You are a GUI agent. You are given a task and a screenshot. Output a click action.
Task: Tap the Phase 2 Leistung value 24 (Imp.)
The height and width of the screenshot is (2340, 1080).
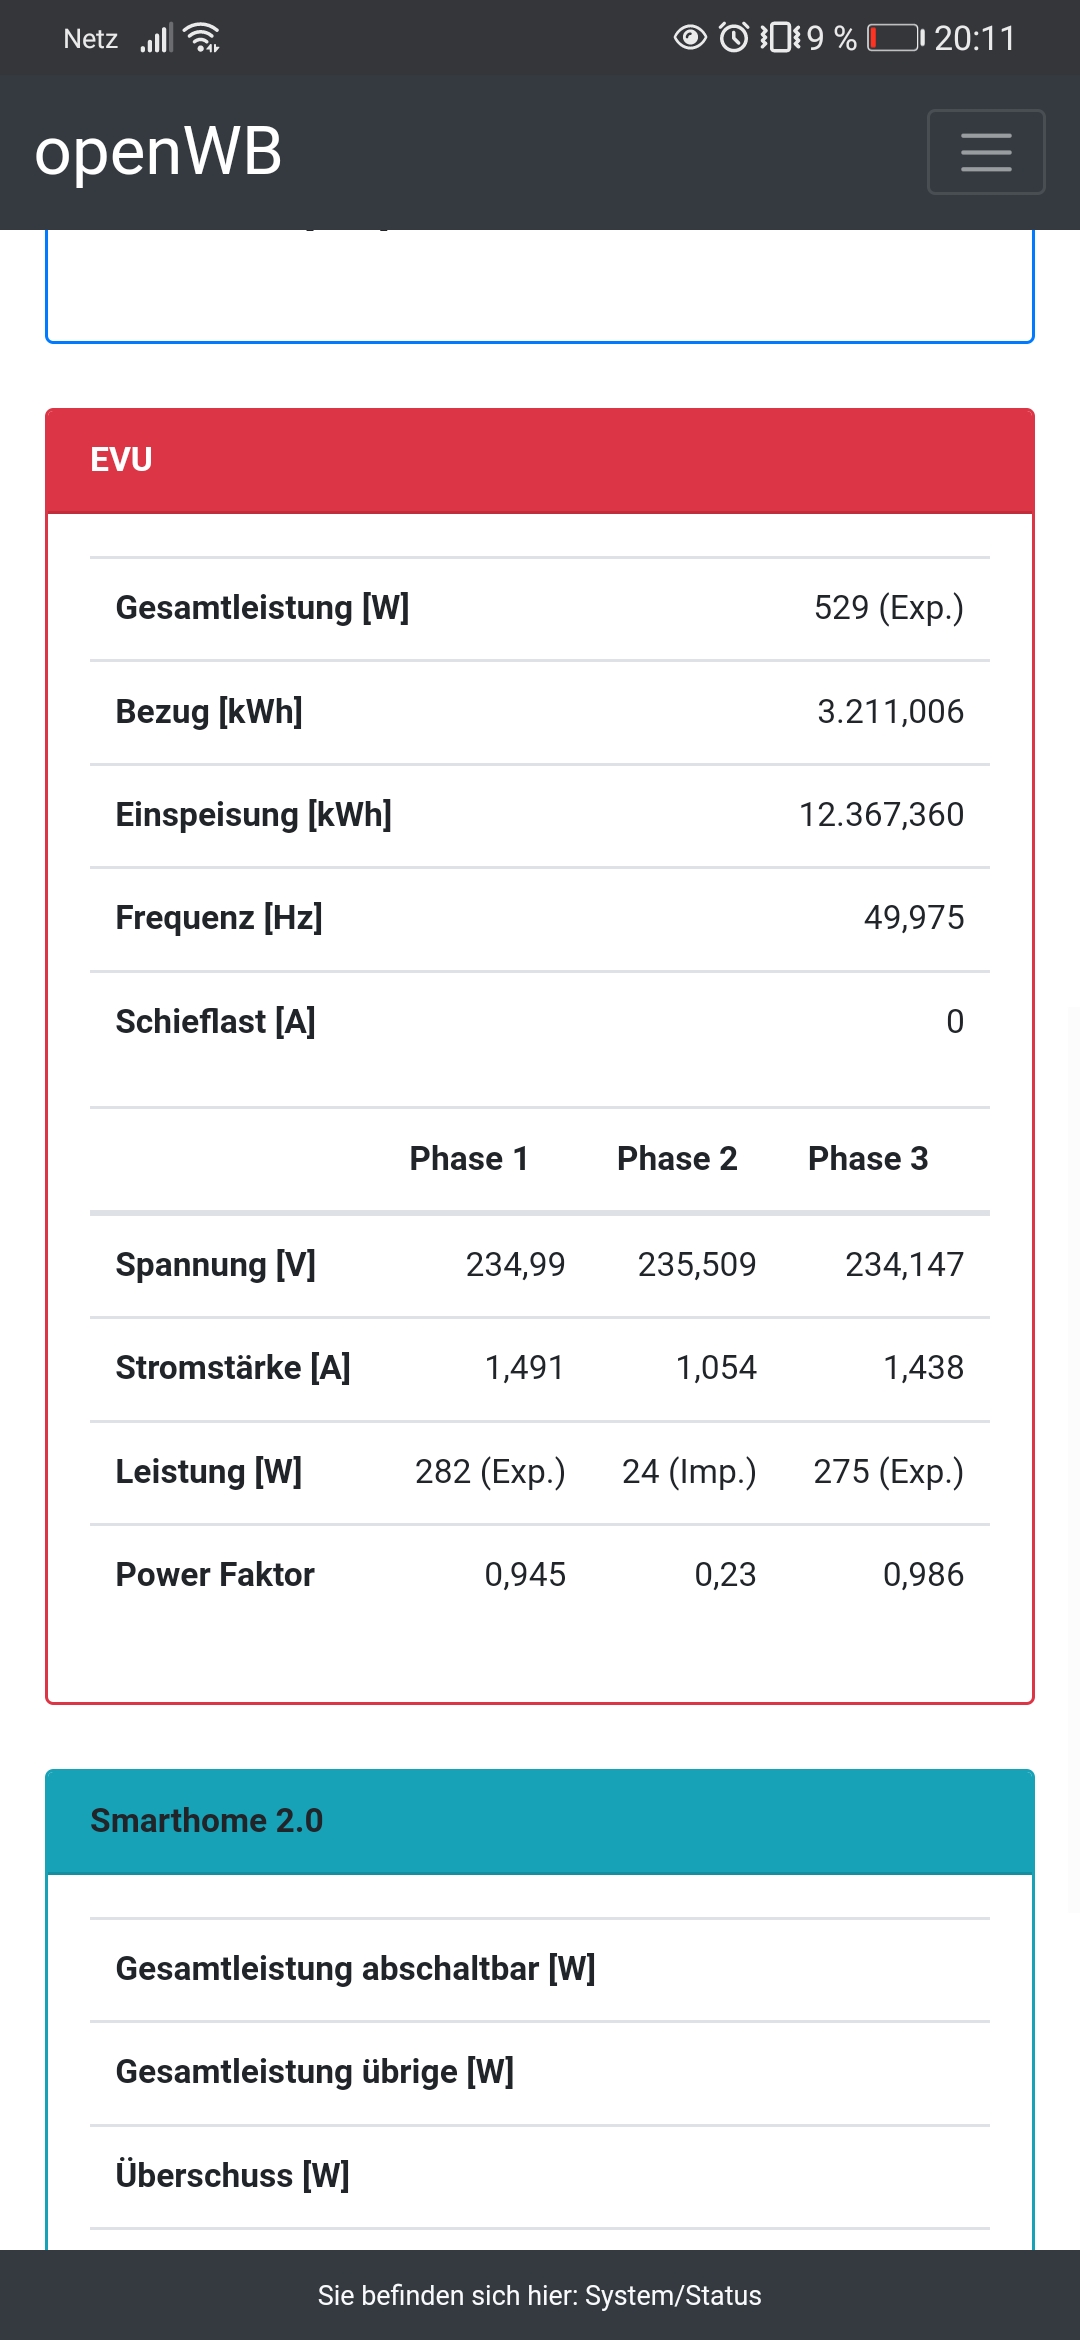689,1472
